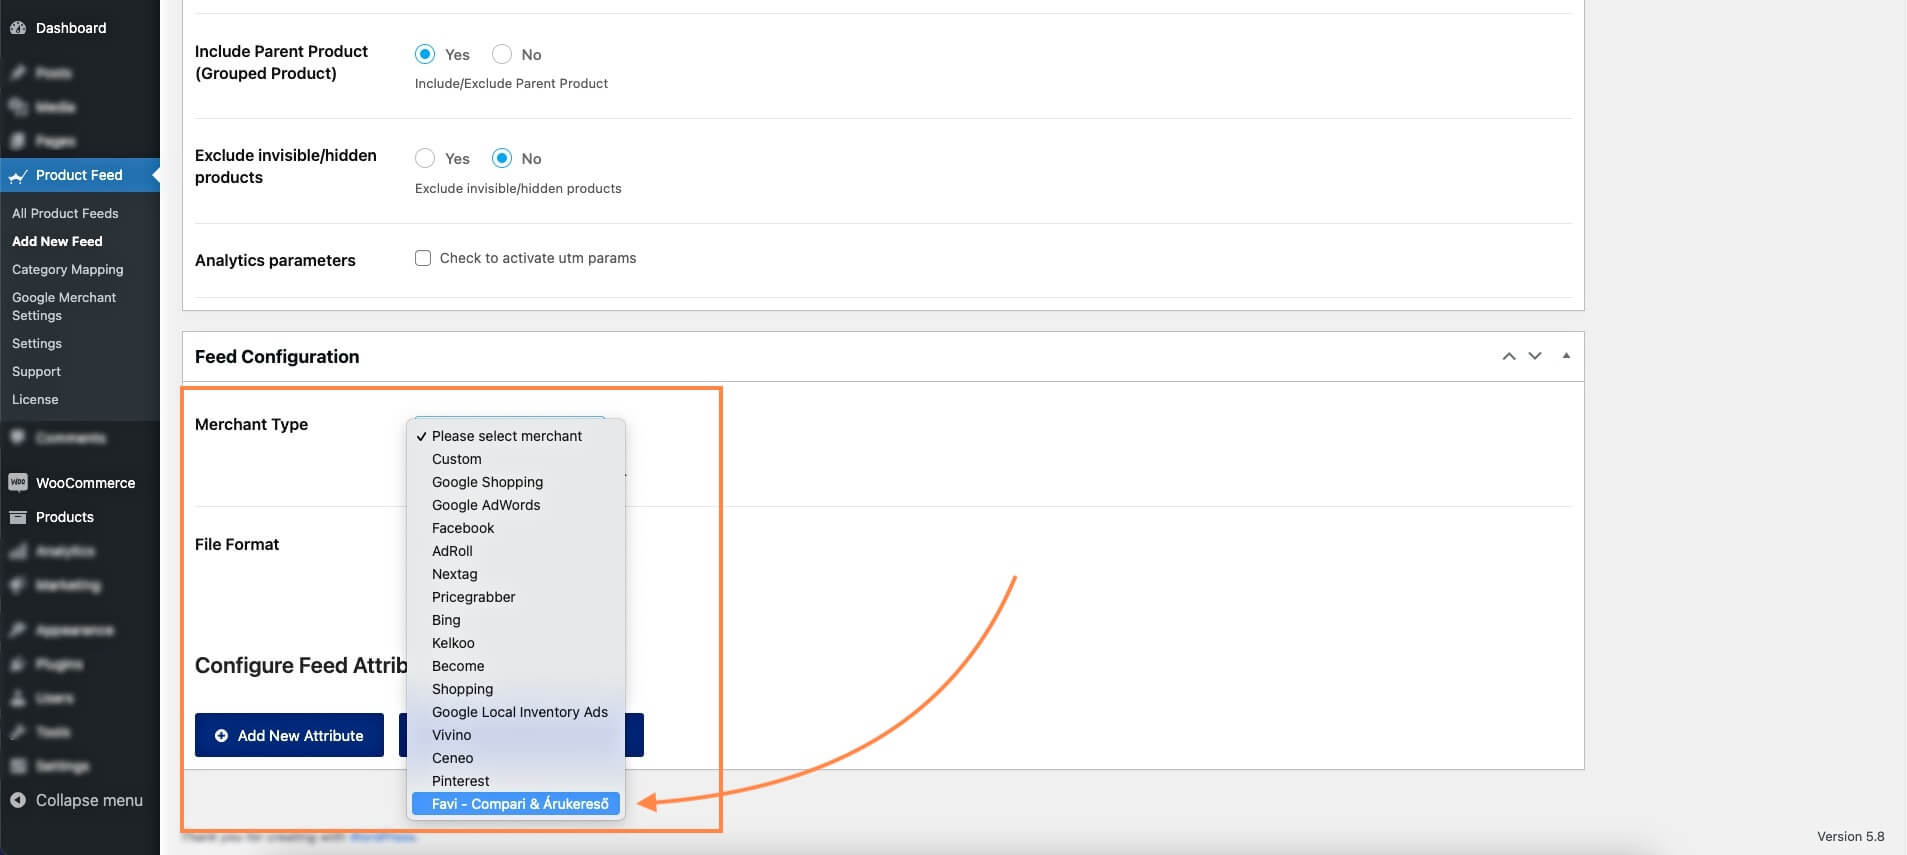Viewport: 1907px width, 855px height.
Task: Click the Dashboard gauge icon
Action: (17, 28)
